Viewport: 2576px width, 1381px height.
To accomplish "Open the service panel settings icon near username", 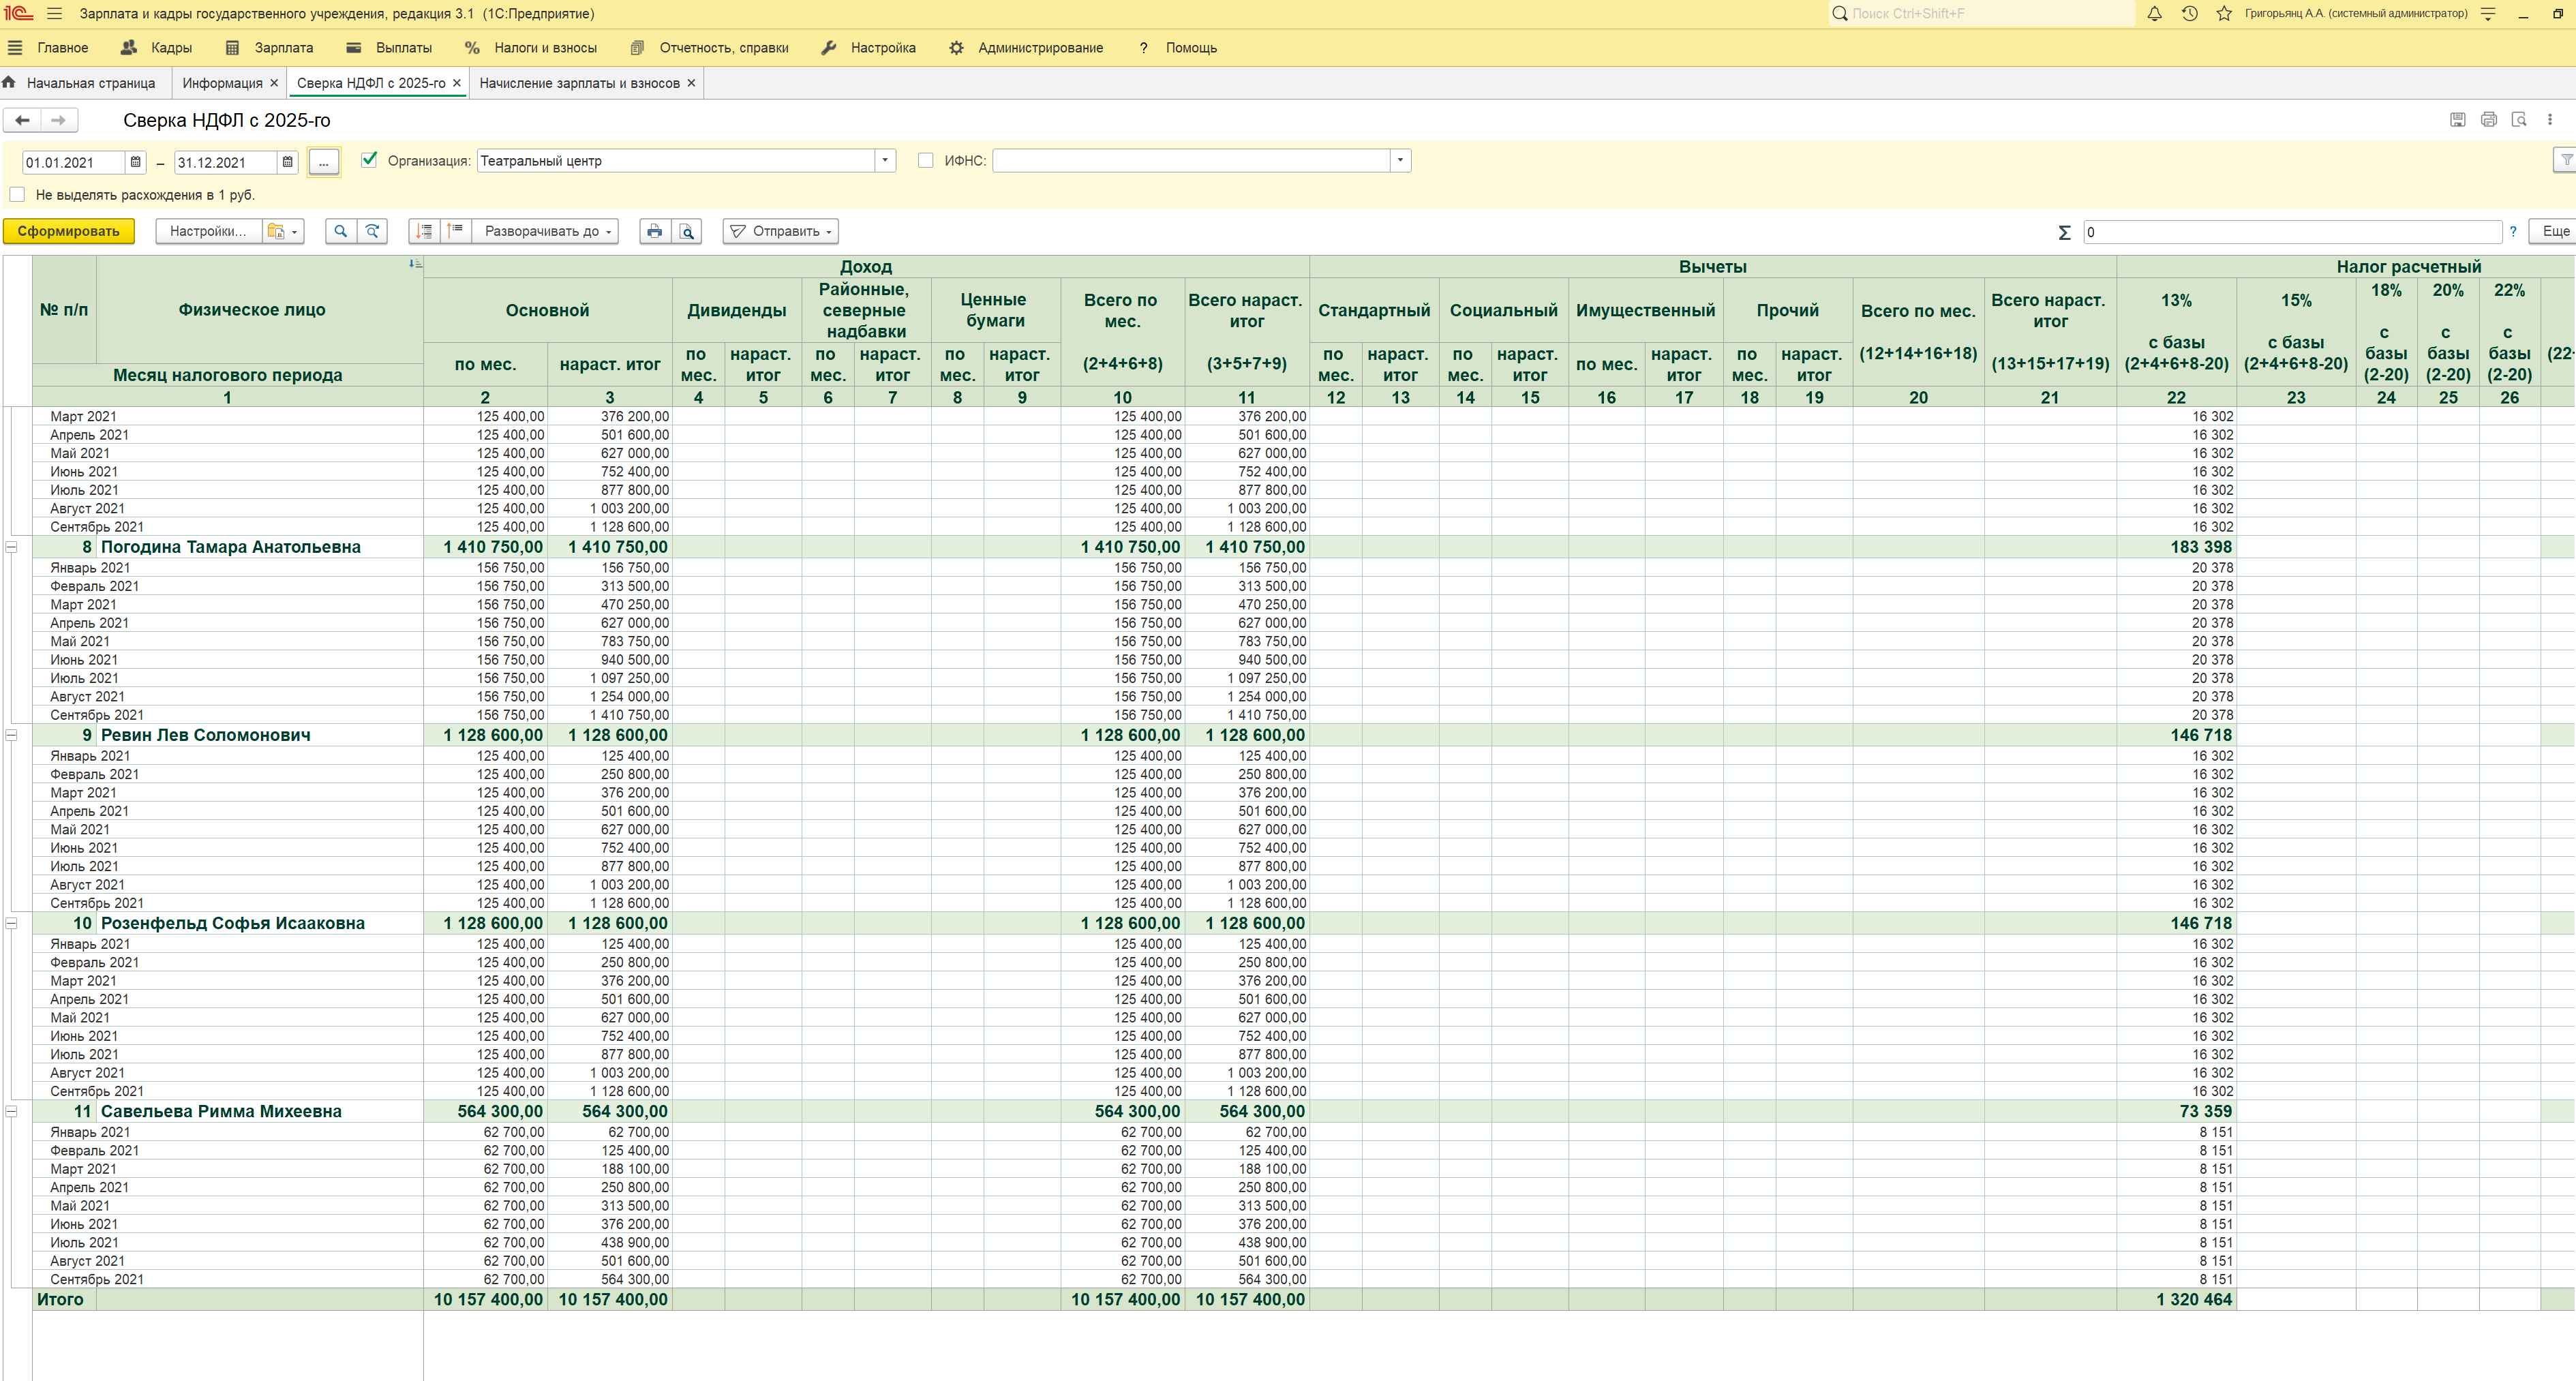I will pyautogui.click(x=2489, y=14).
